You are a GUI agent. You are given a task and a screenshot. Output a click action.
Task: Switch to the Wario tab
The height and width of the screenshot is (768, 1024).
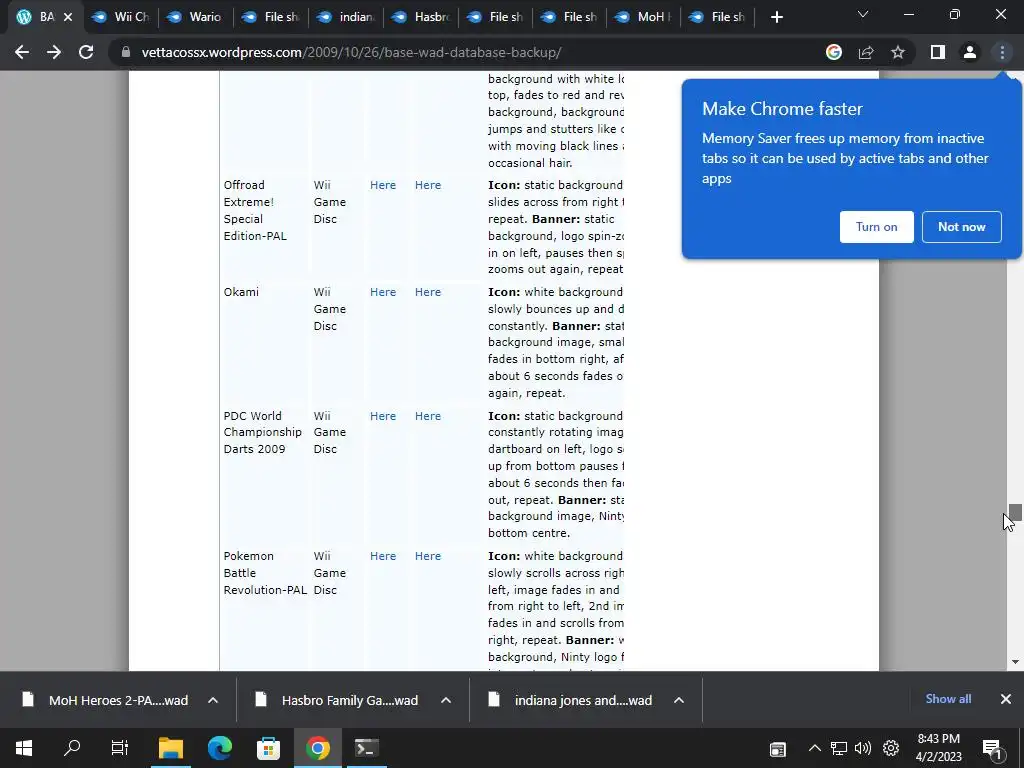195,17
